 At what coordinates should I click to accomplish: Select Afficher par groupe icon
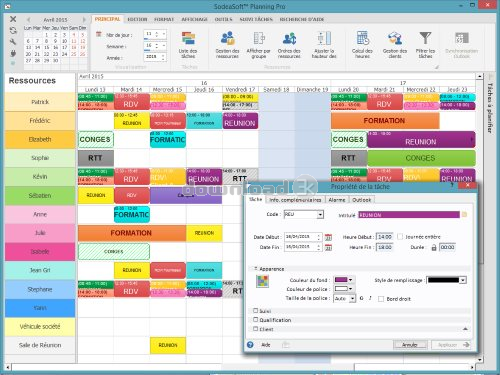point(259,38)
